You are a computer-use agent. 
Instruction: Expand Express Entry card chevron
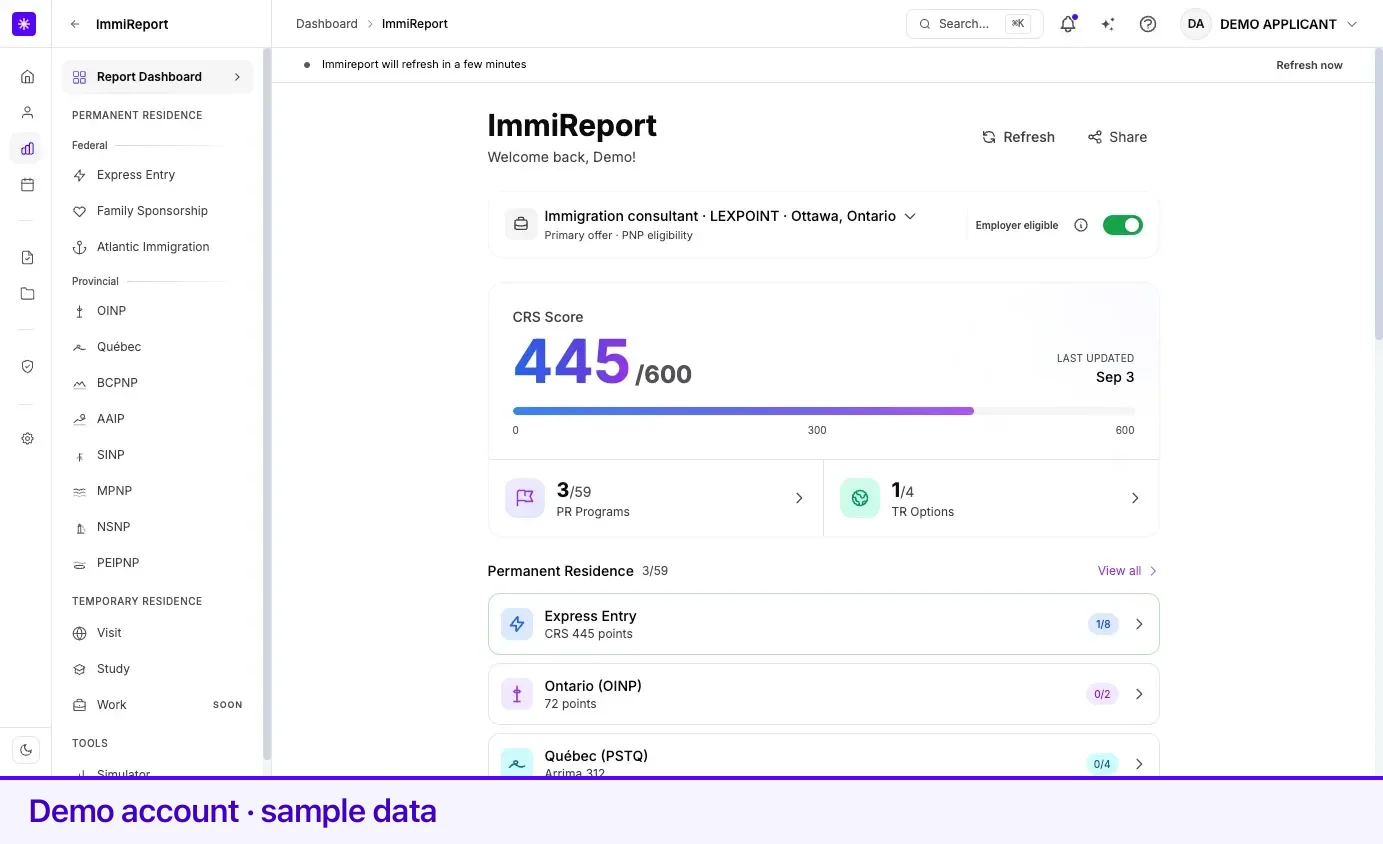pyautogui.click(x=1139, y=624)
